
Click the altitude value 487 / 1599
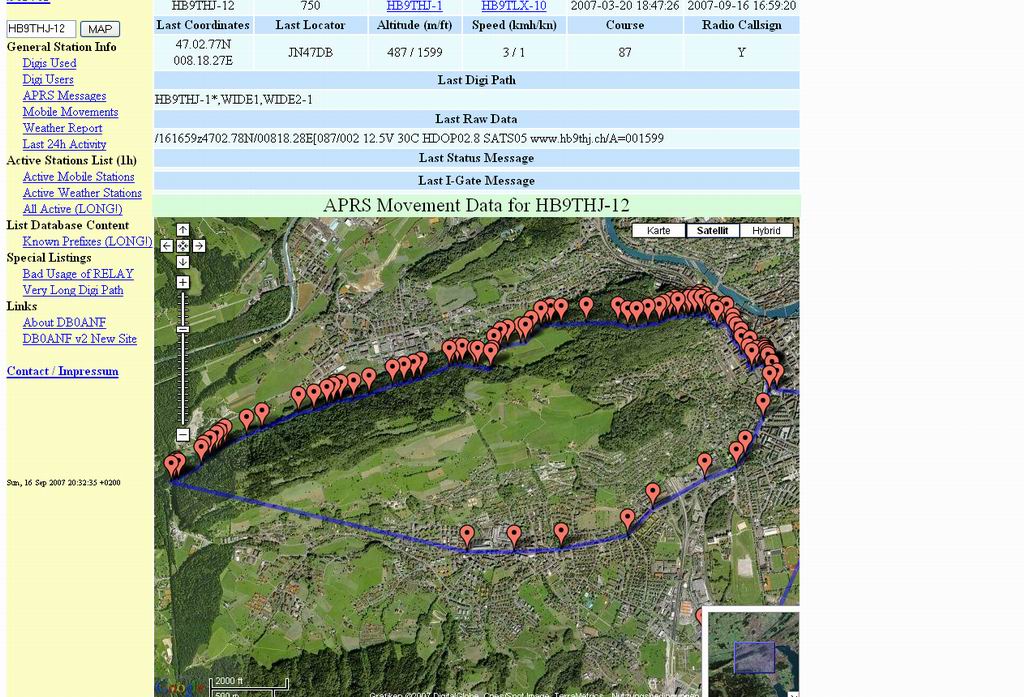414,53
